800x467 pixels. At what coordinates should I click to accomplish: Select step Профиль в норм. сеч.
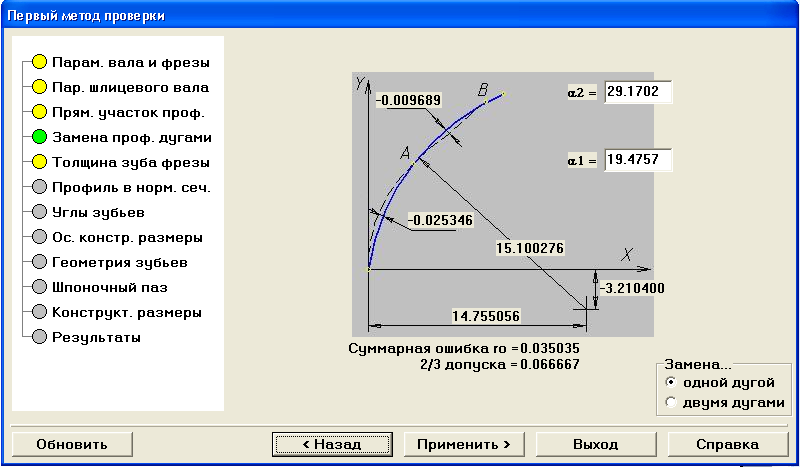[x=131, y=188]
